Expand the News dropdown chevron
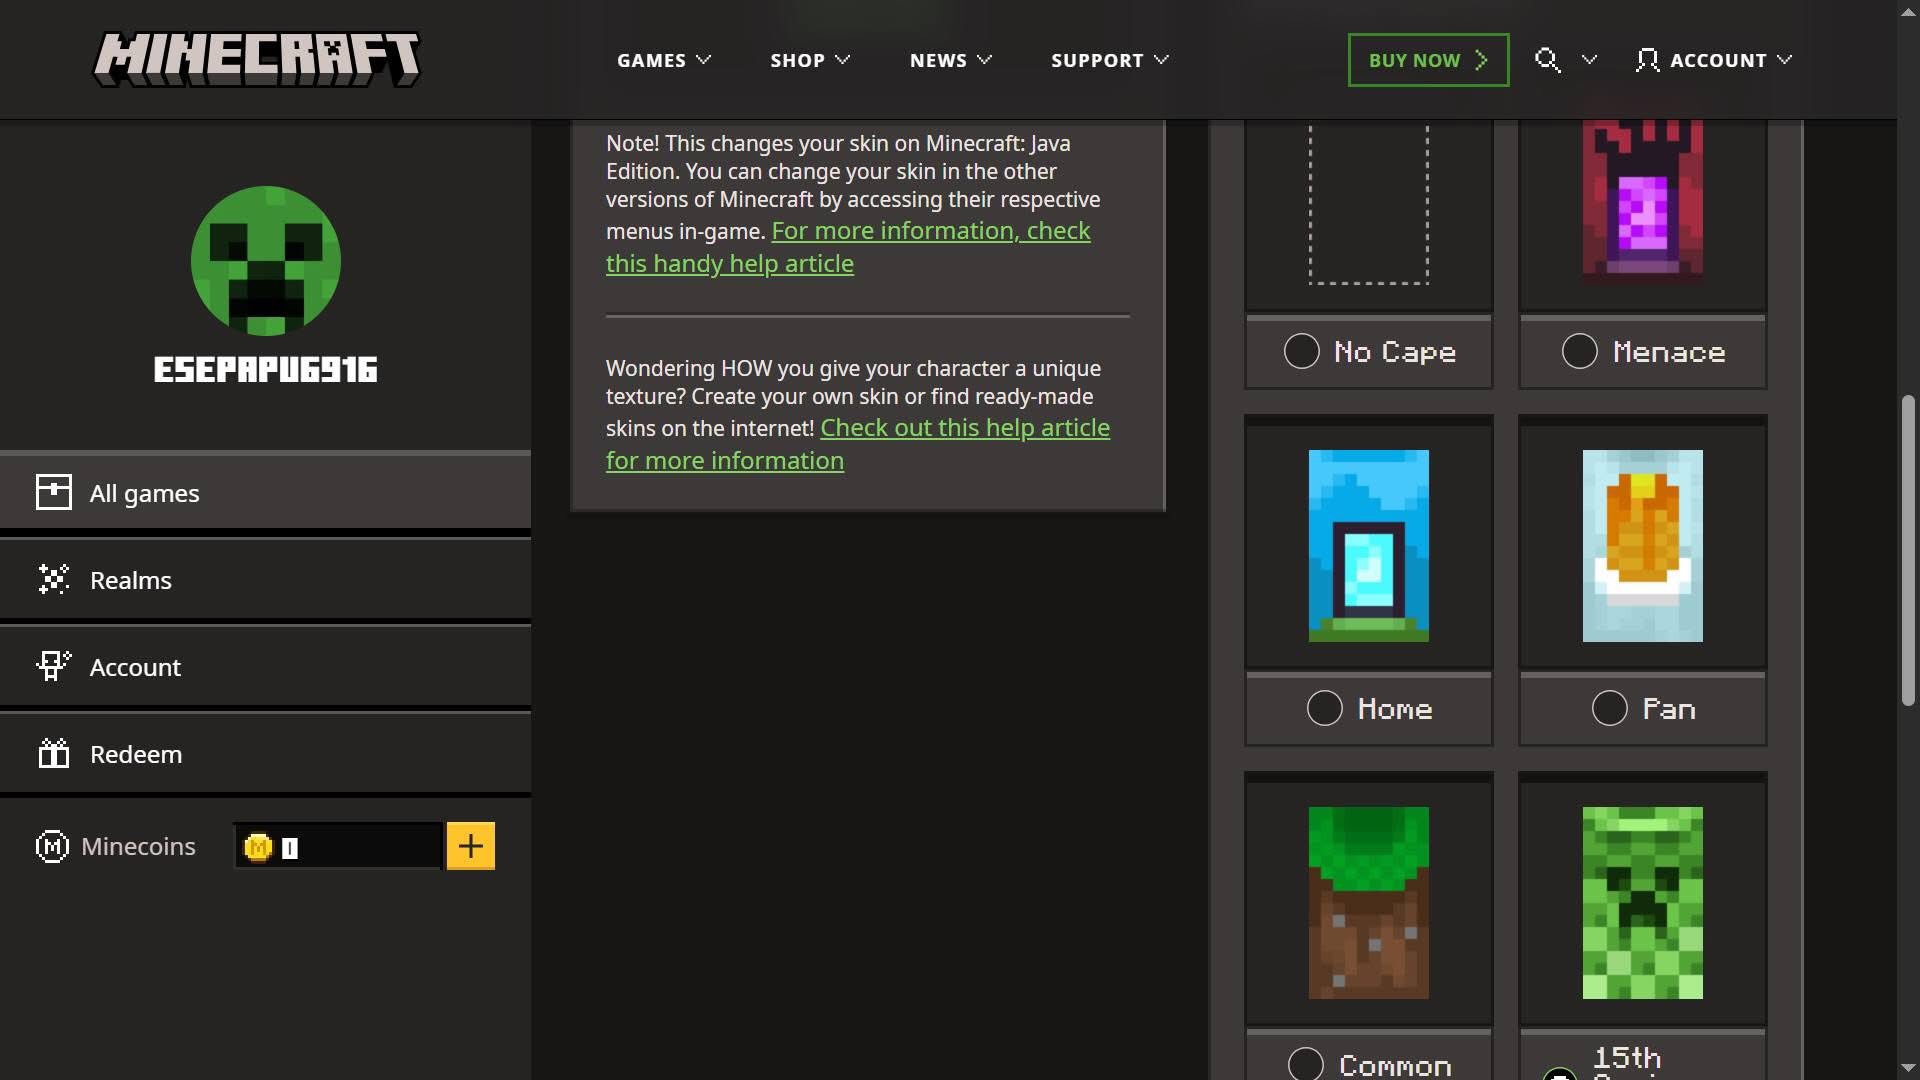Viewport: 1920px width, 1080px height. tap(985, 60)
